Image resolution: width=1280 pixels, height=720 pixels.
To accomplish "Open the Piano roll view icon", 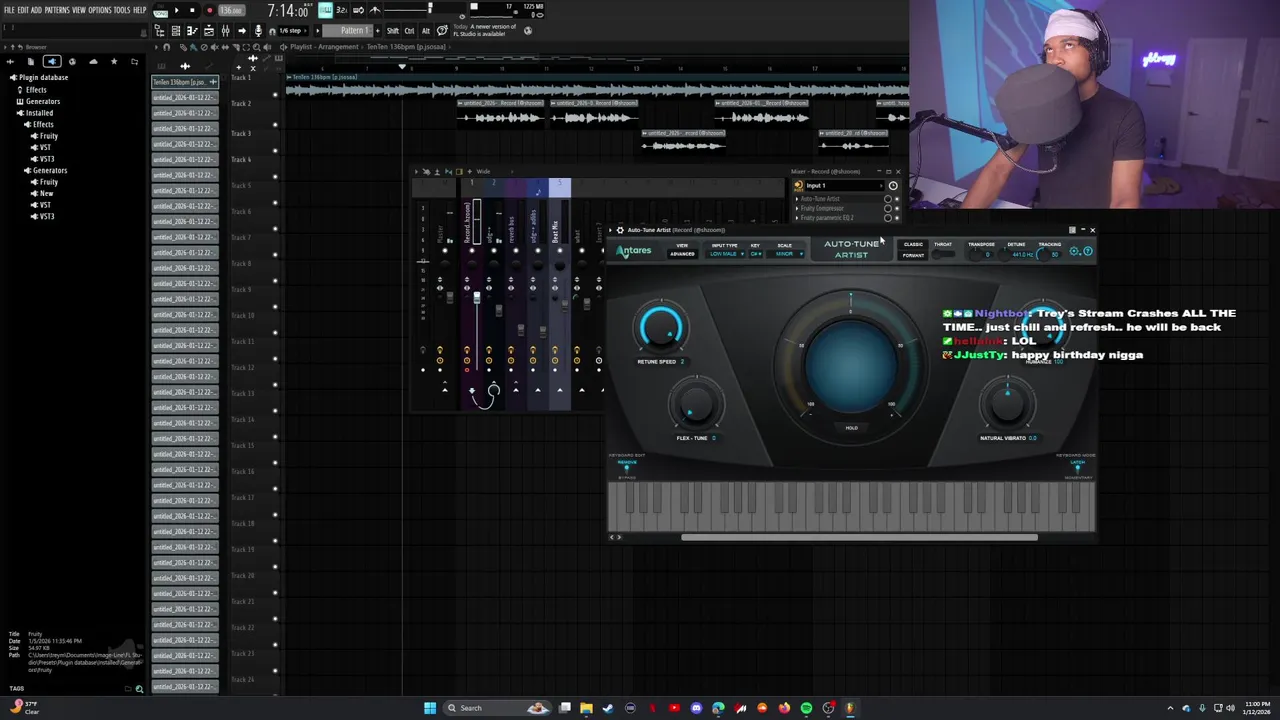I will [x=192, y=31].
